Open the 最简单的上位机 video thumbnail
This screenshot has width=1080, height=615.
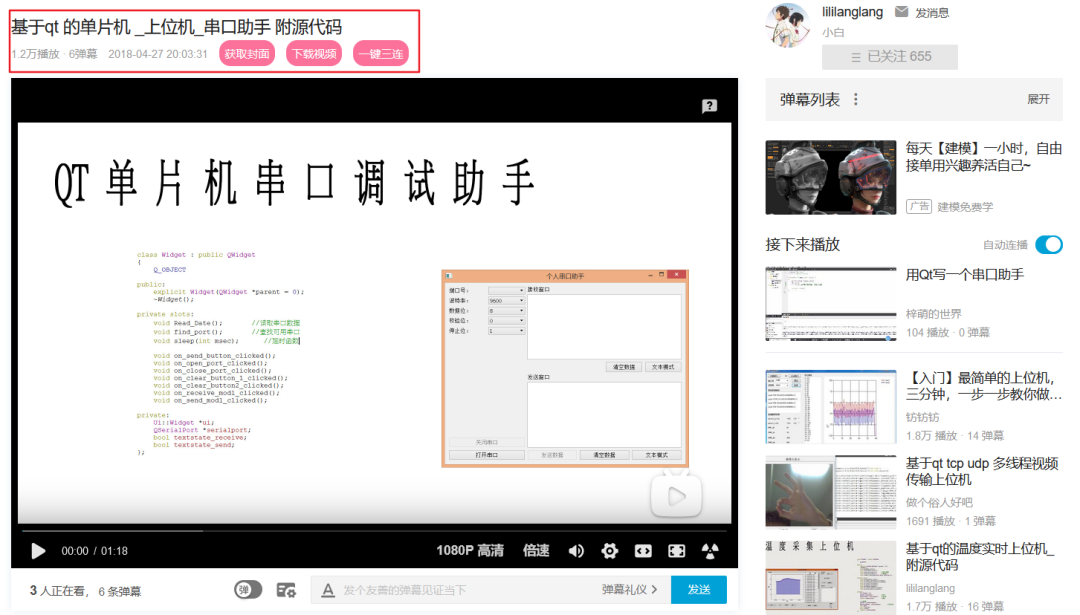point(831,406)
